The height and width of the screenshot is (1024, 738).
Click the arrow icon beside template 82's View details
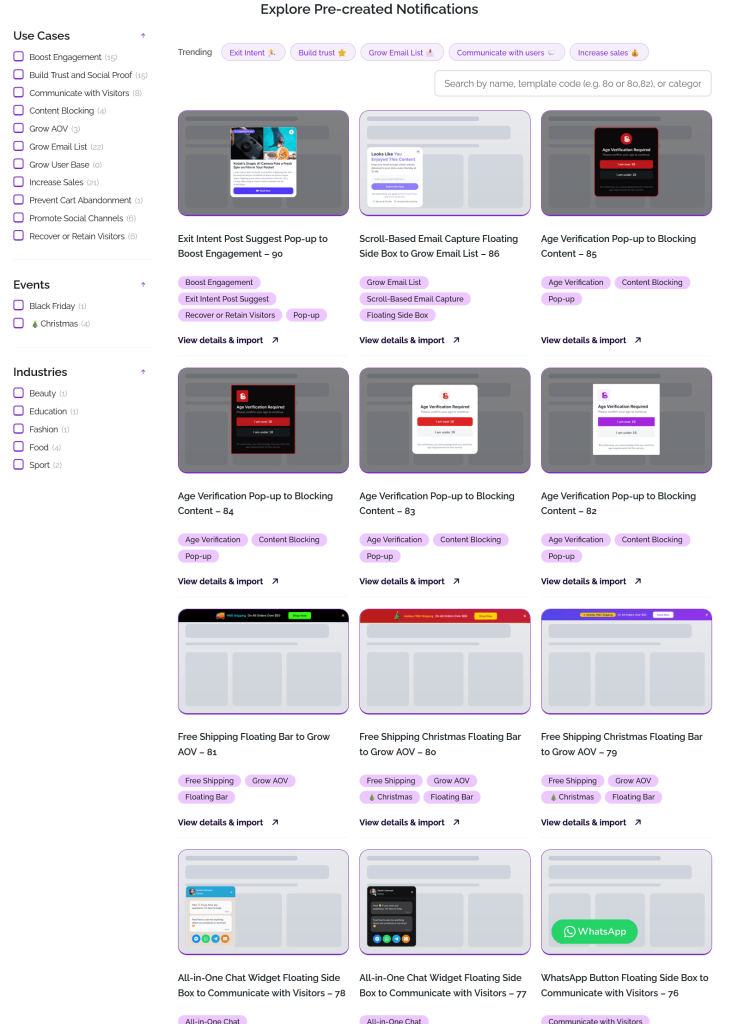coord(637,581)
